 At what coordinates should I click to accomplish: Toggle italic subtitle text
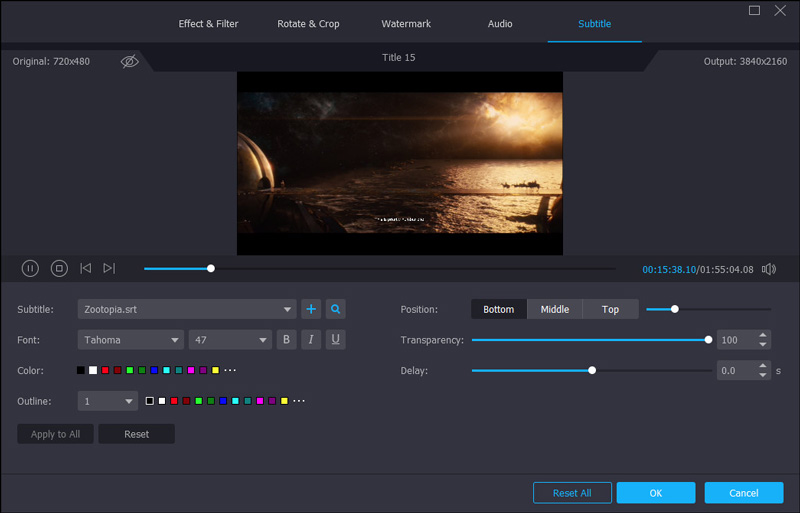coord(311,340)
